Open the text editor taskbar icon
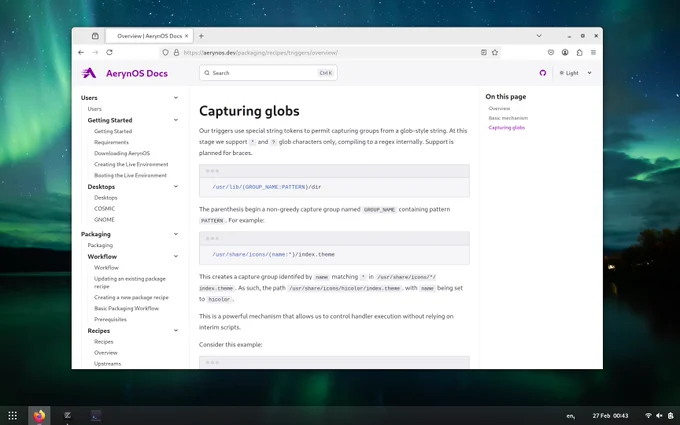The width and height of the screenshot is (680, 425). (67, 415)
